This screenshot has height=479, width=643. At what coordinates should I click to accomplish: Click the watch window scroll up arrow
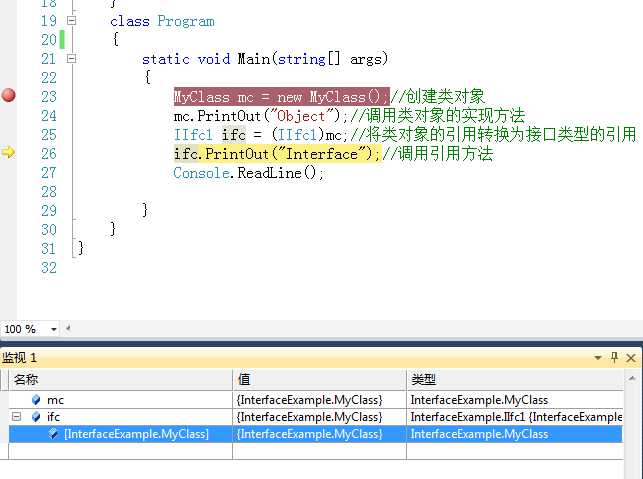click(x=632, y=379)
